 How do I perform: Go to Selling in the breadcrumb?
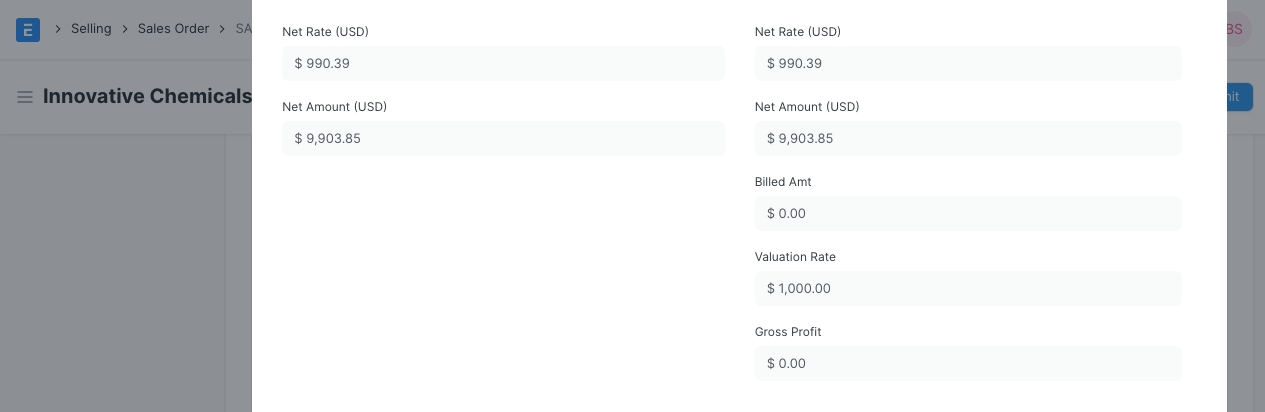(x=91, y=29)
